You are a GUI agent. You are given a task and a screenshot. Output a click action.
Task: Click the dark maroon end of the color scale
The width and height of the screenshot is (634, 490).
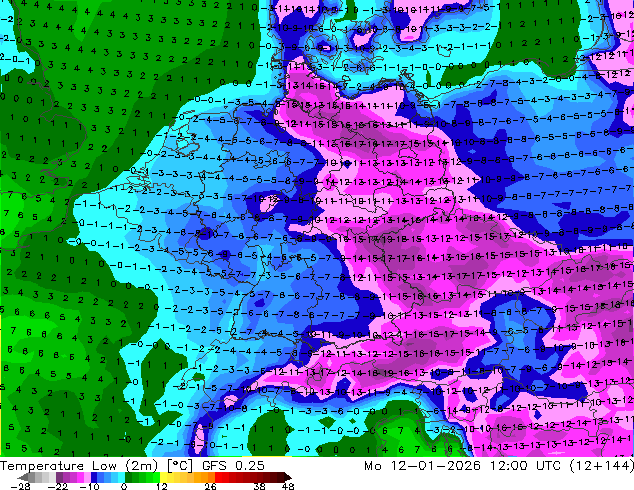coord(284,477)
